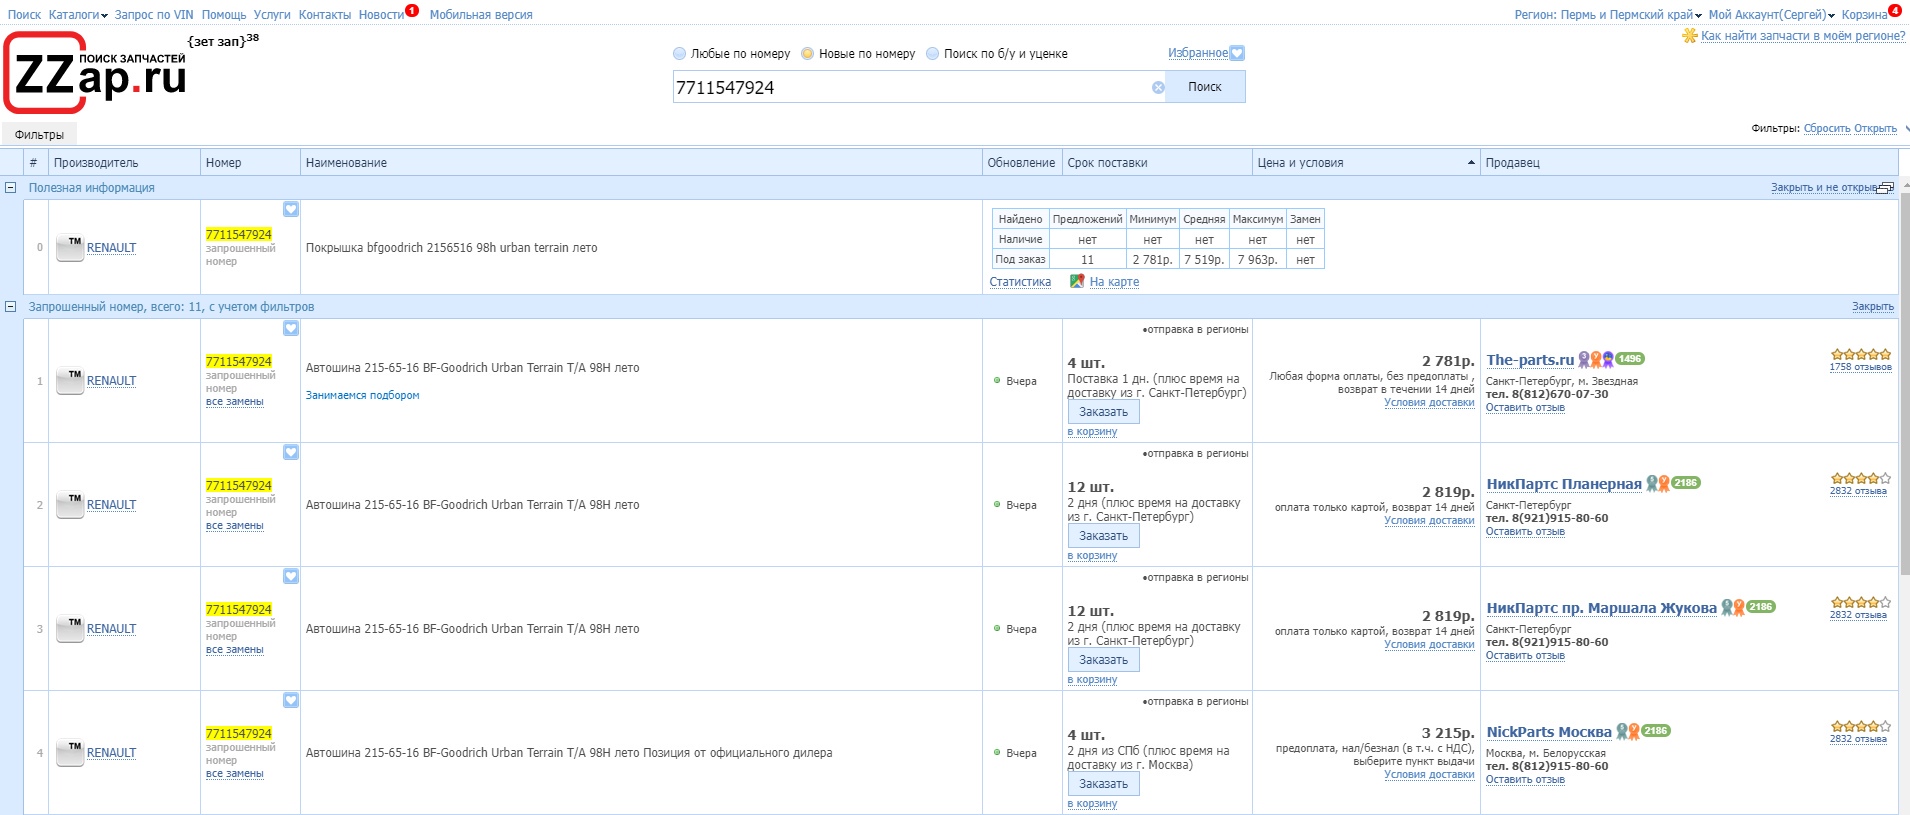The width and height of the screenshot is (1910, 815).
Task: Focus the part number search field
Action: 910,87
